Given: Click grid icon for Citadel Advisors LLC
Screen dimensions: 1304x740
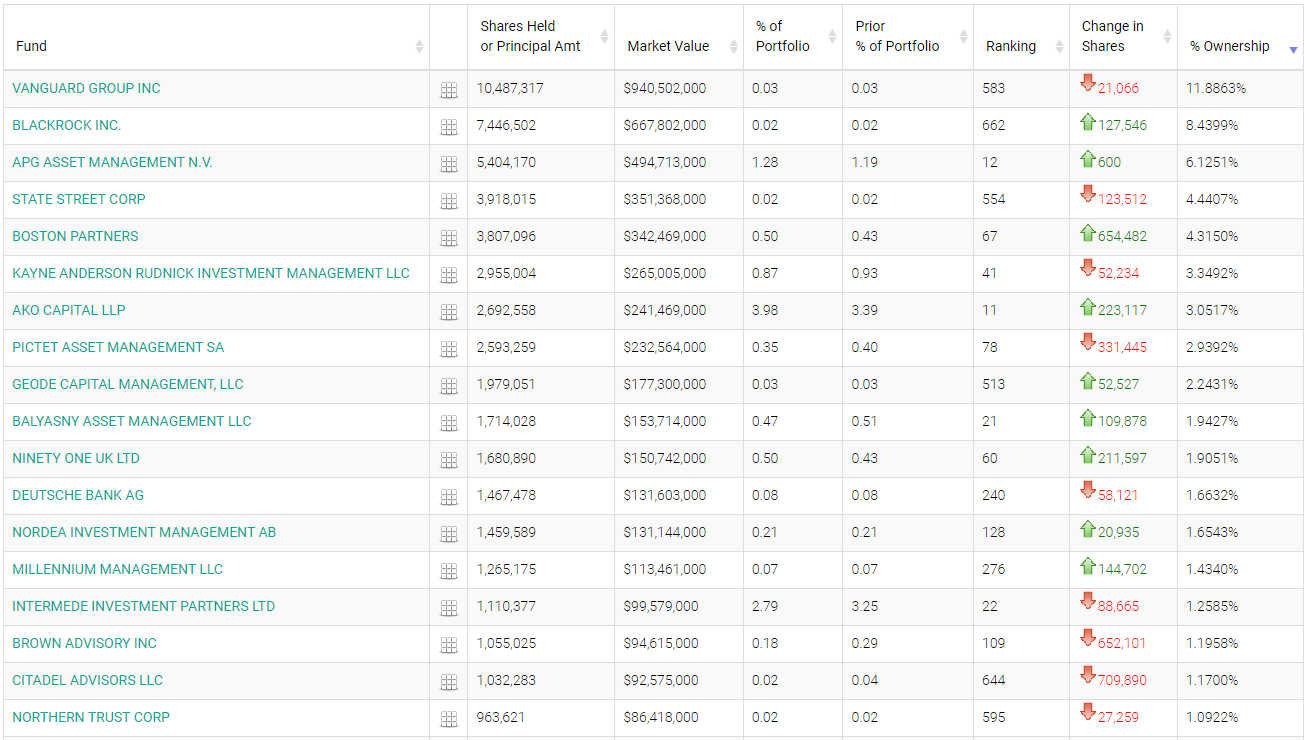Looking at the screenshot, I should 449,683.
